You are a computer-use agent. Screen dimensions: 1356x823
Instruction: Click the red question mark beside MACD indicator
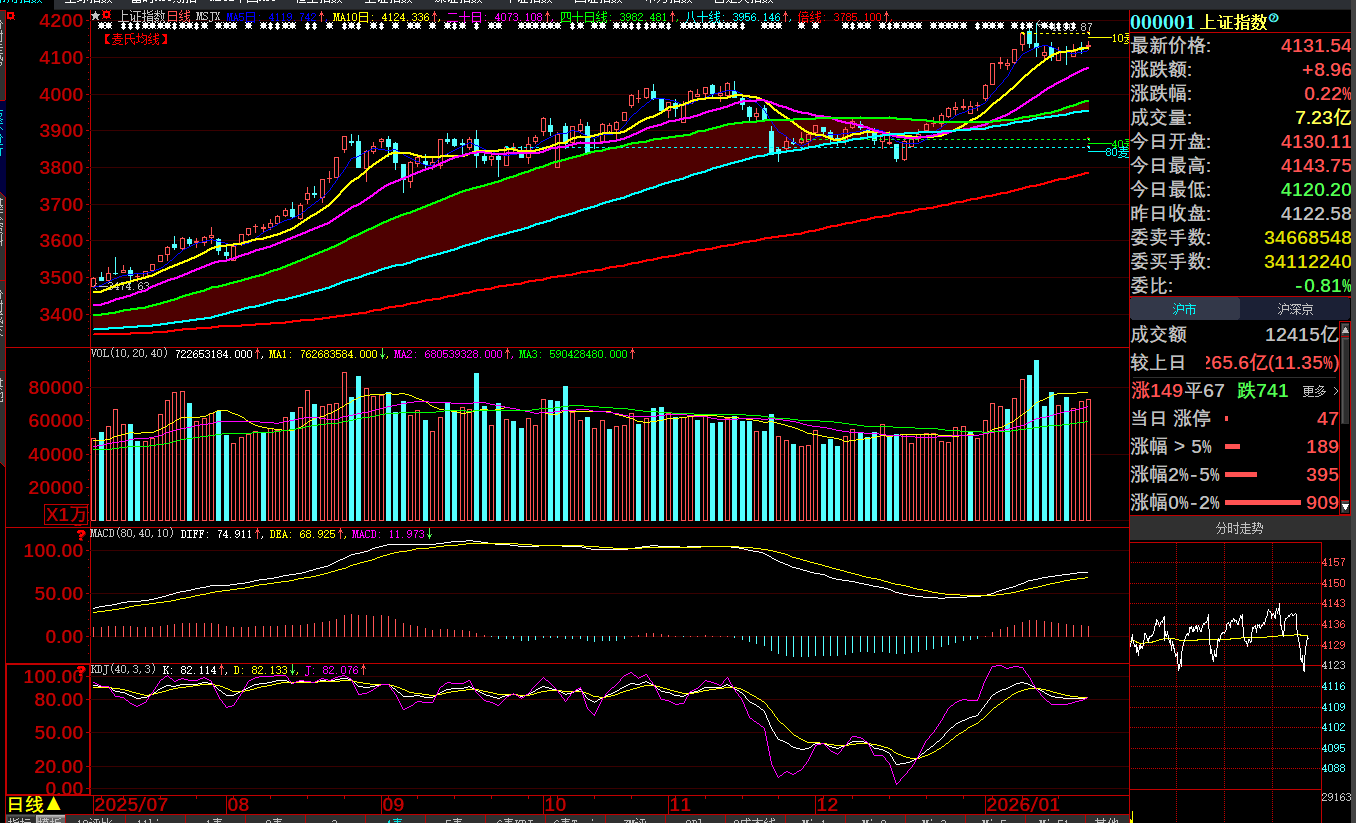pos(82,535)
